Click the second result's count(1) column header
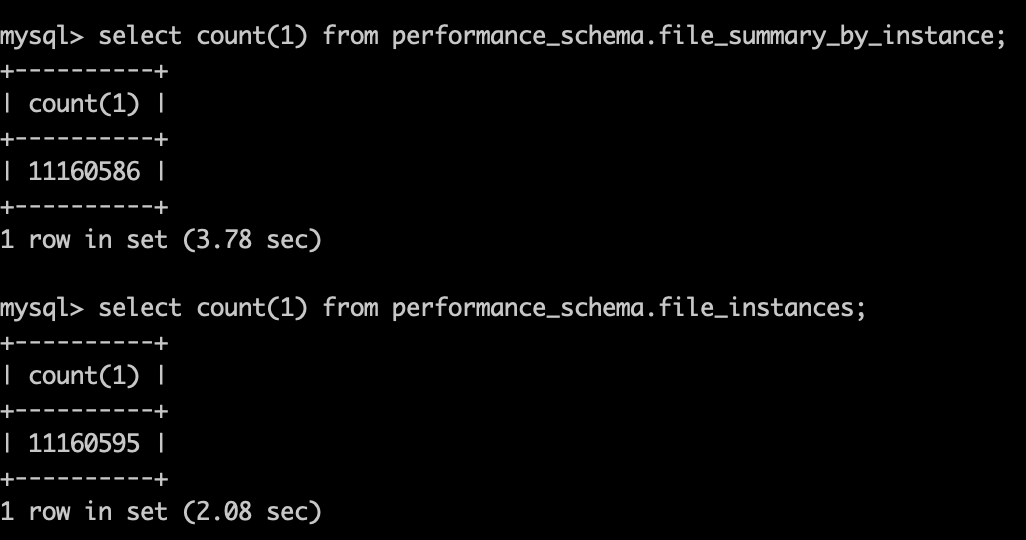1026x540 pixels. tap(84, 376)
